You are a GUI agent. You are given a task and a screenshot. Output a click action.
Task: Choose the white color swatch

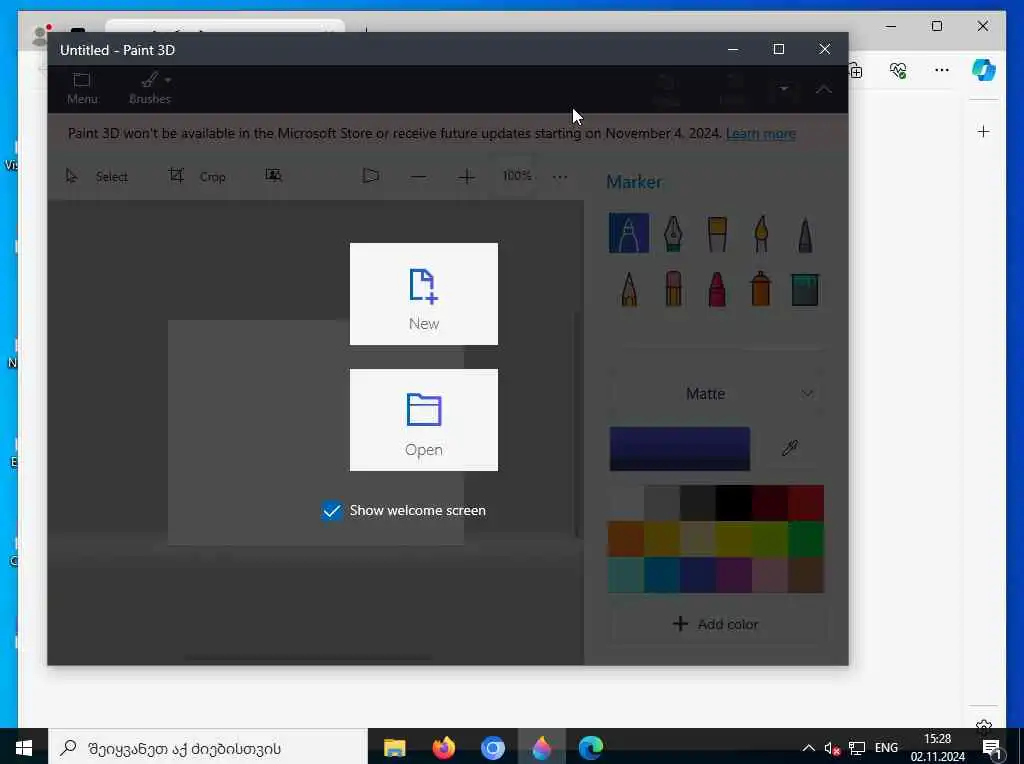coord(626,503)
